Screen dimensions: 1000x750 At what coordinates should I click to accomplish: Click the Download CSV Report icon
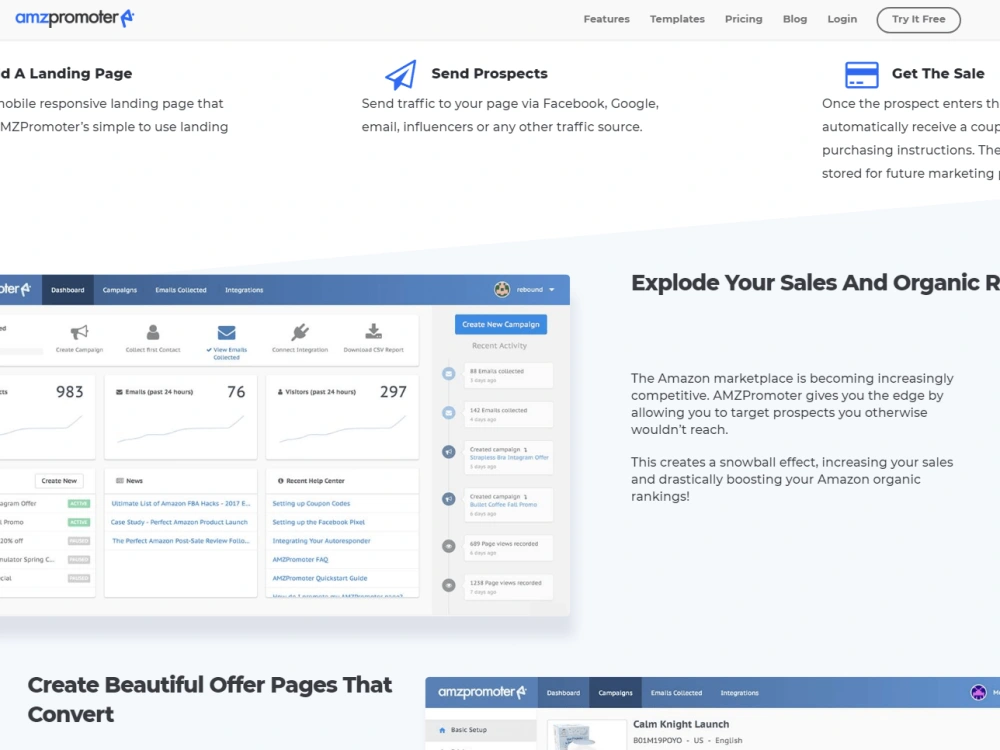pos(374,332)
